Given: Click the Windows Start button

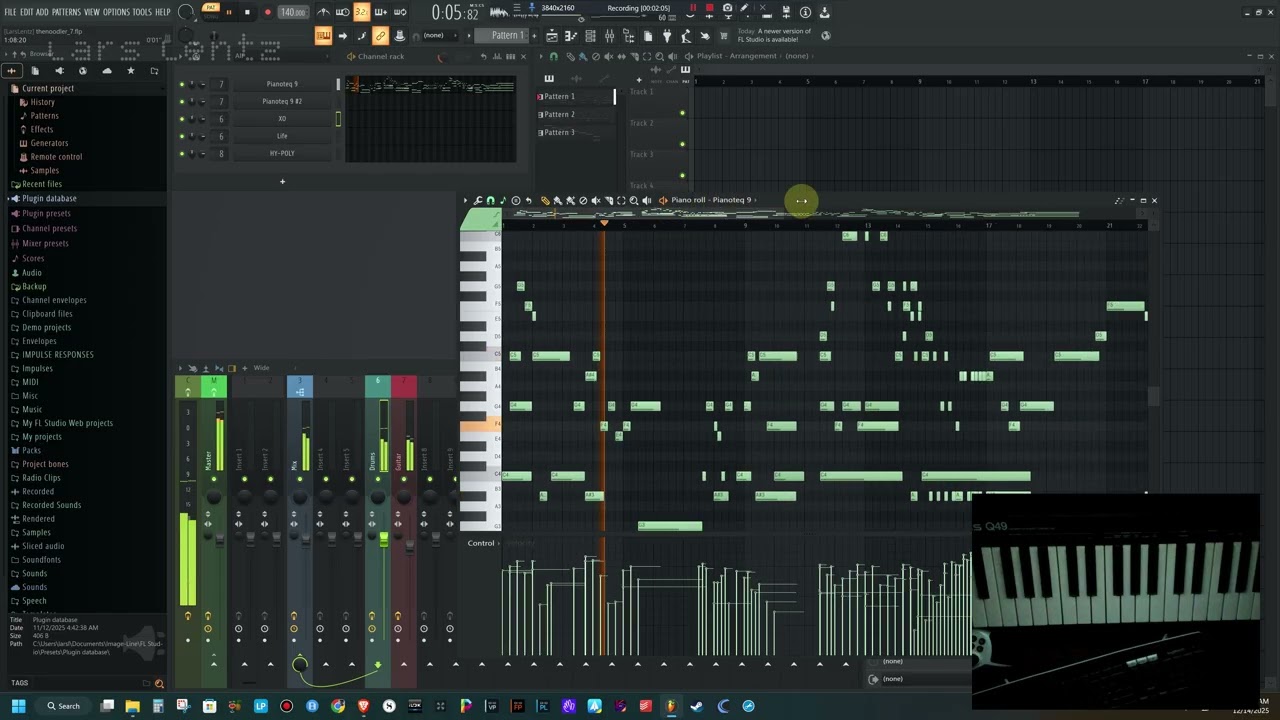Looking at the screenshot, I should click(19, 706).
